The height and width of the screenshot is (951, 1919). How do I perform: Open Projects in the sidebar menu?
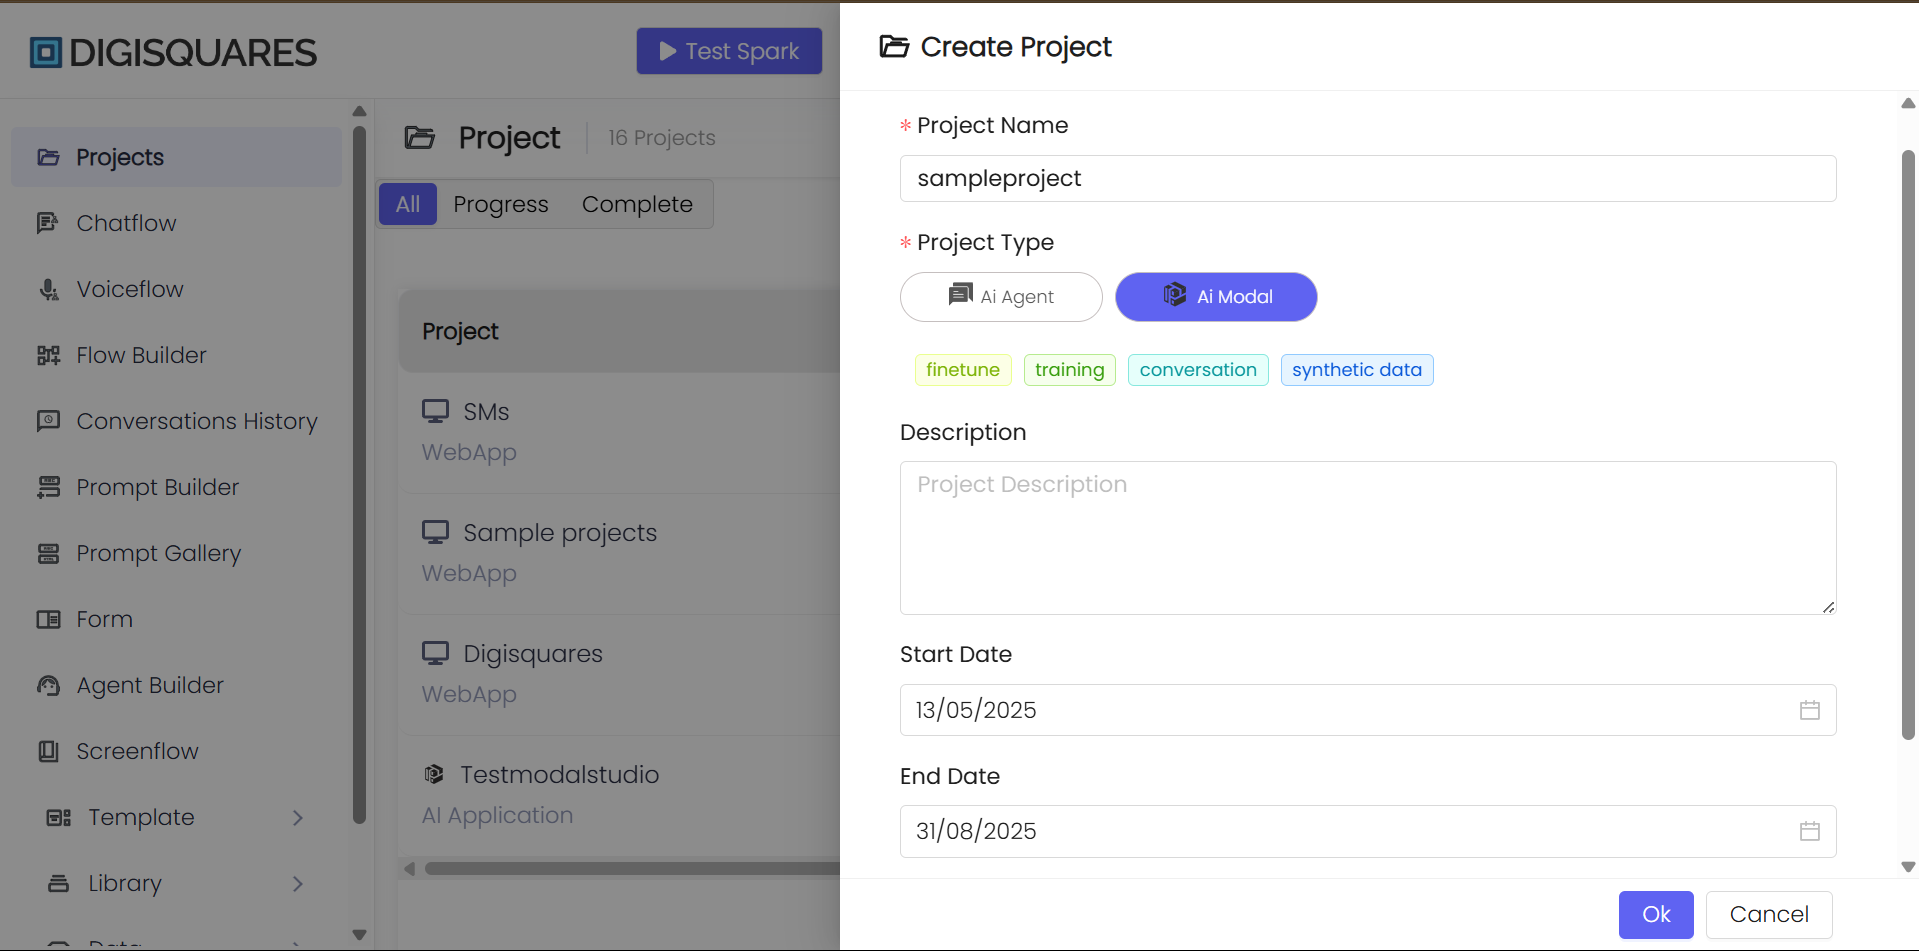[x=176, y=157]
